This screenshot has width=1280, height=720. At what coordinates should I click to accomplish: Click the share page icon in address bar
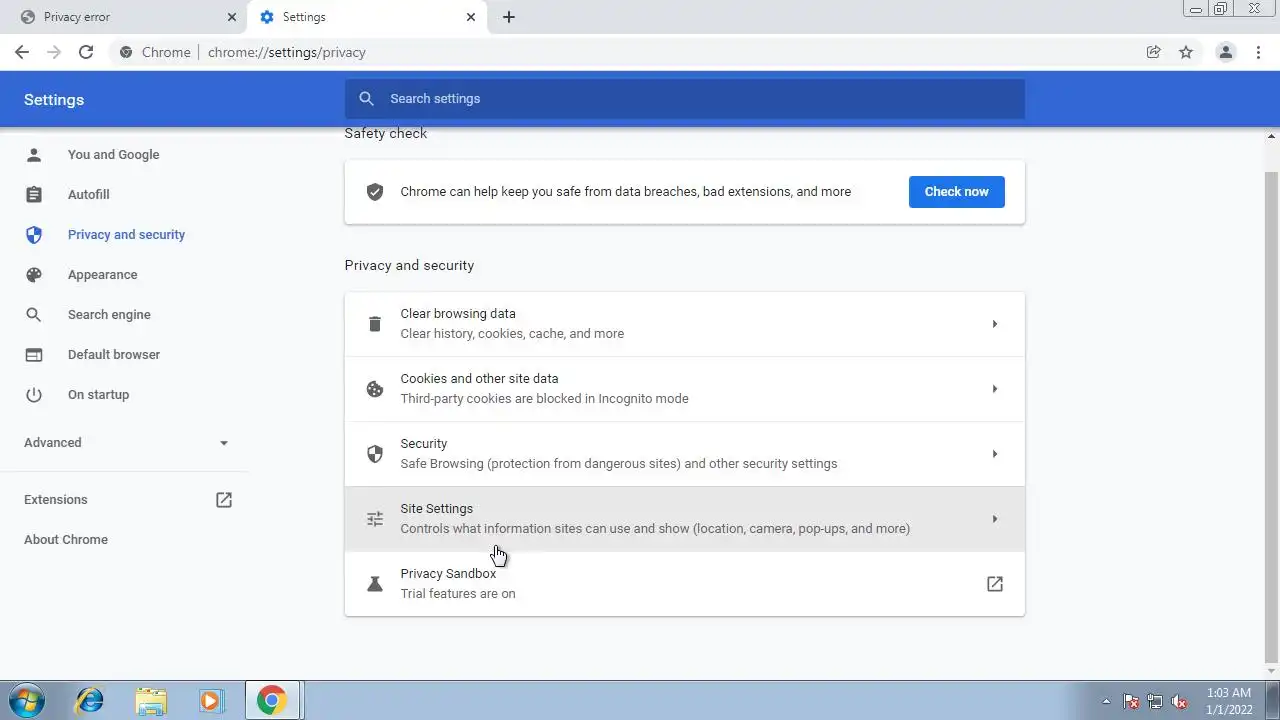pos(1153,52)
